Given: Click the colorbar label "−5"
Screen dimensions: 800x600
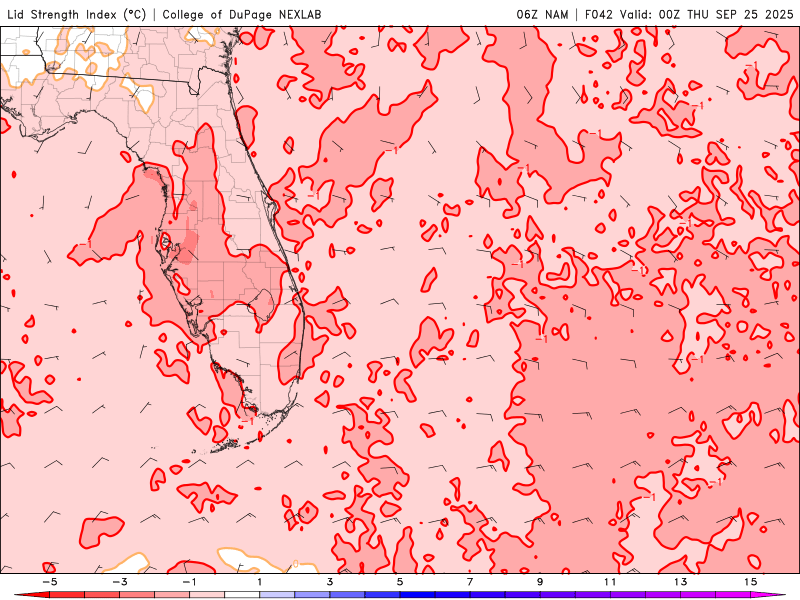Looking at the screenshot, I should click(x=49, y=582).
